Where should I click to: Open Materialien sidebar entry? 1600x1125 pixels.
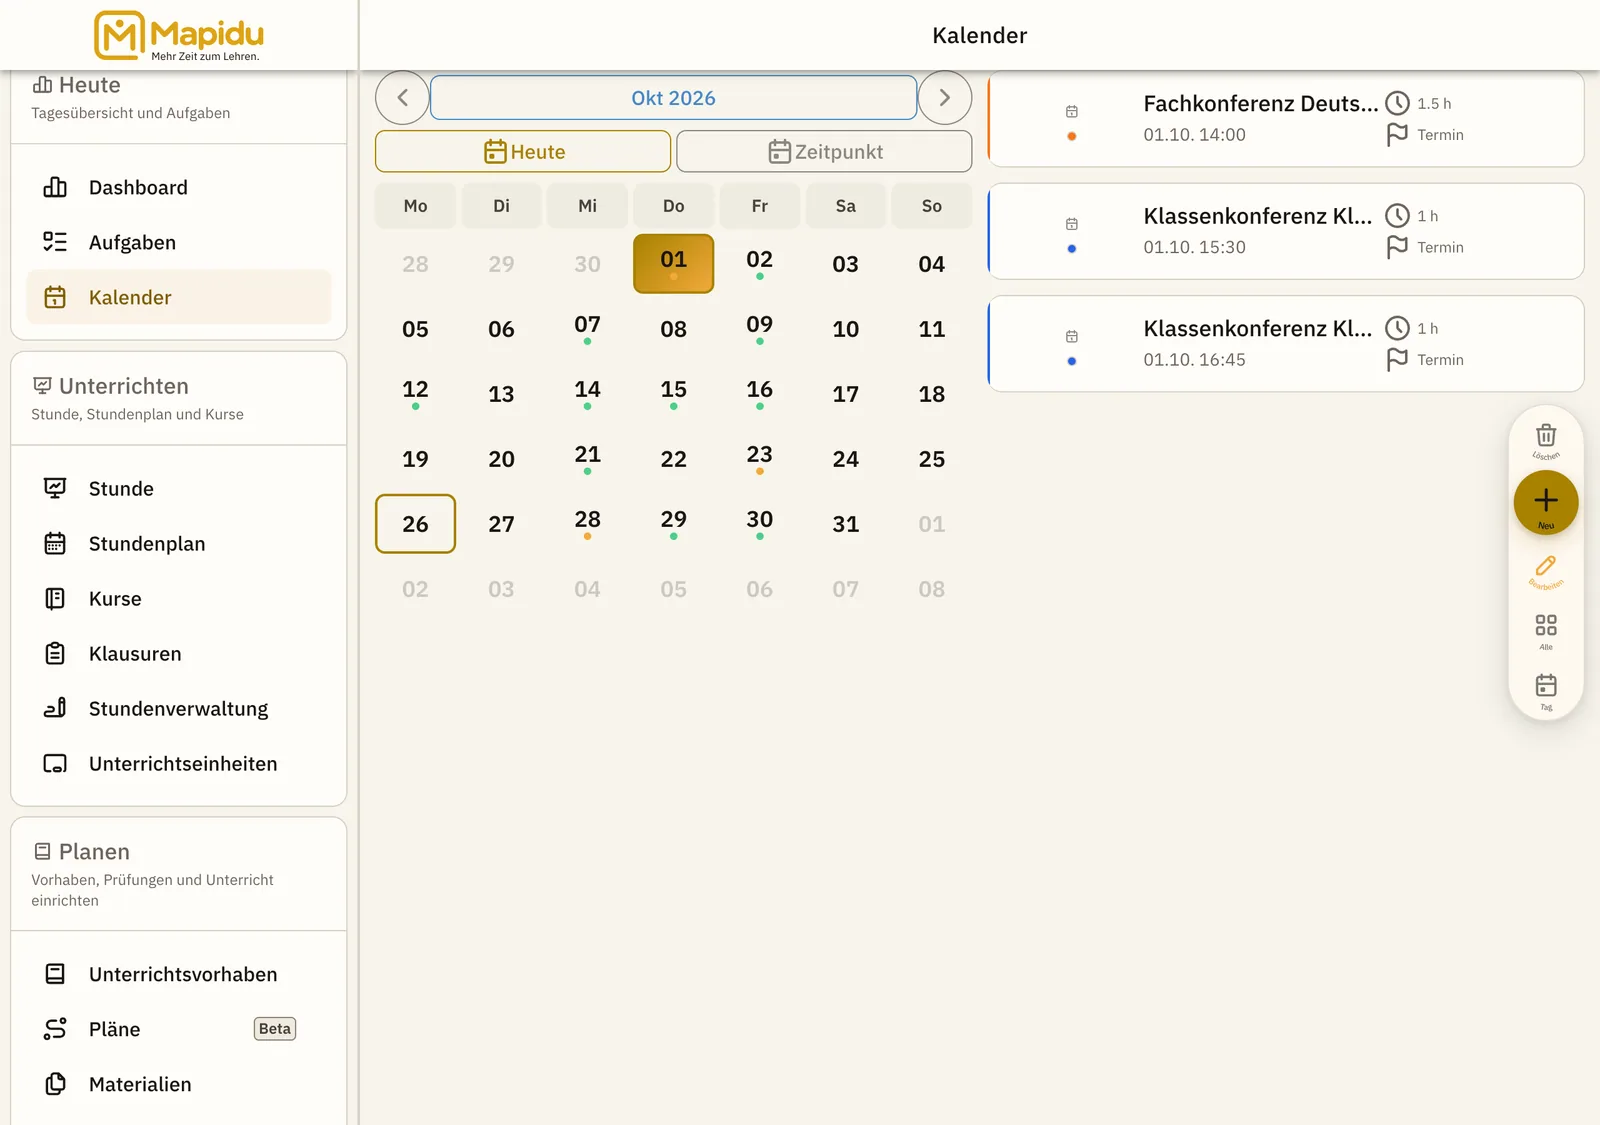click(x=179, y=1084)
